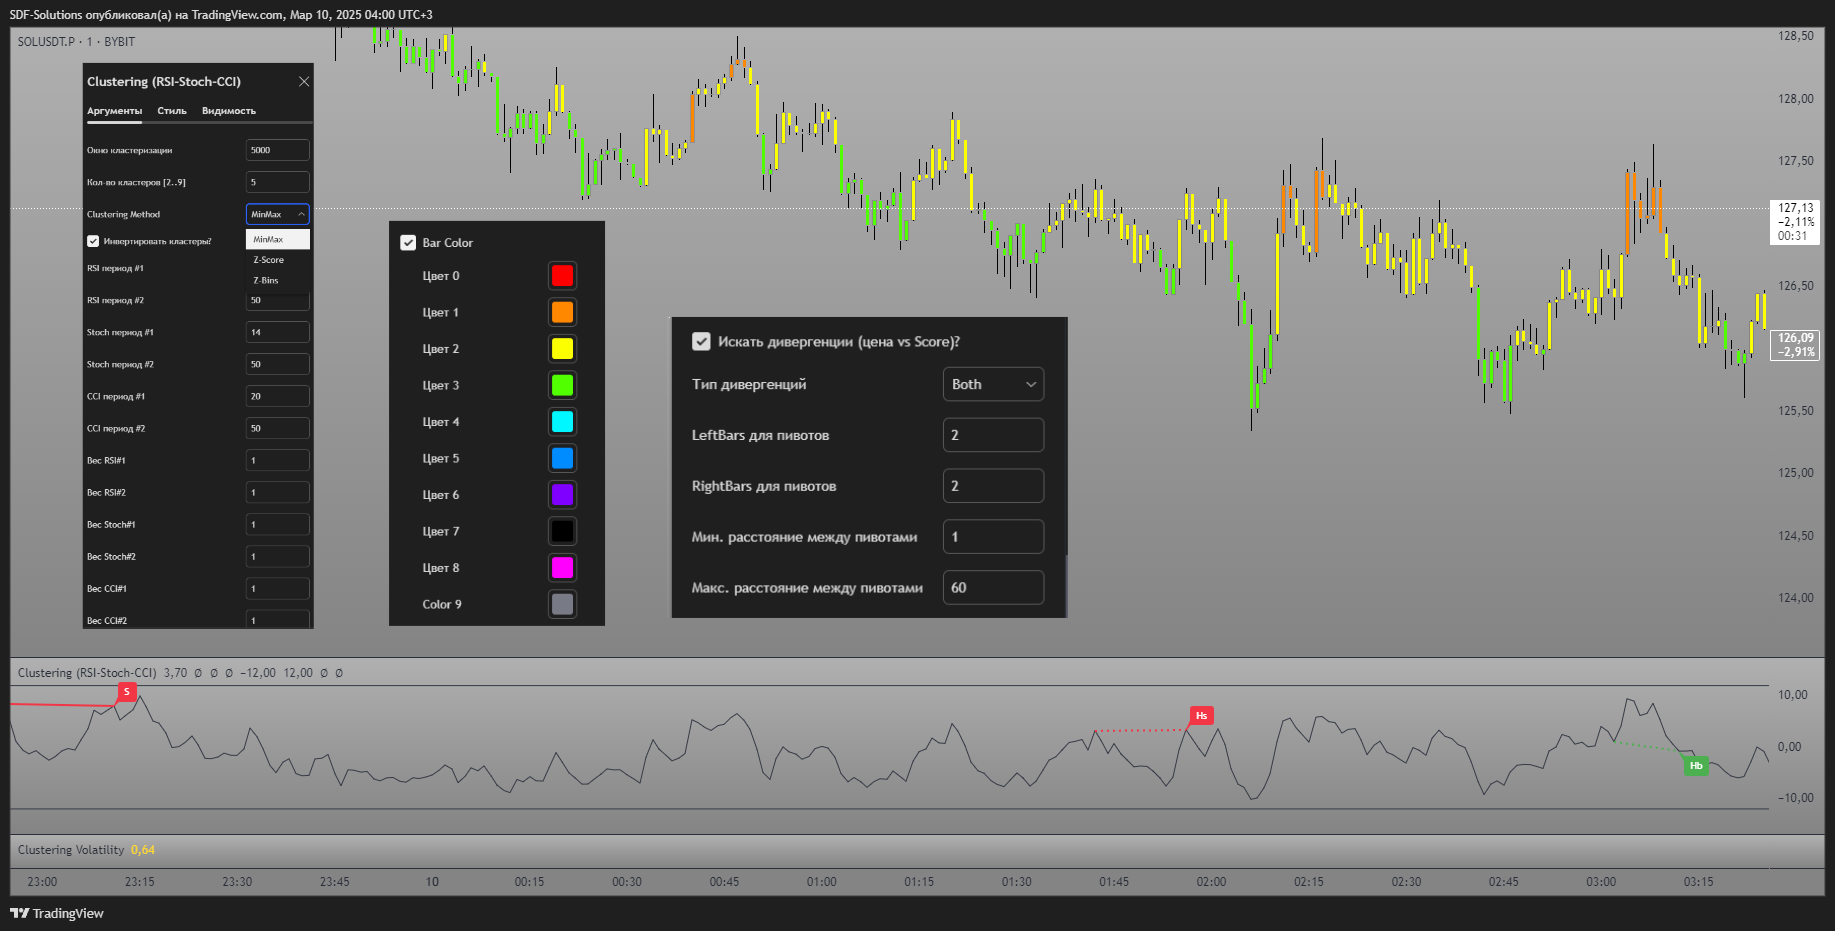The height and width of the screenshot is (931, 1835).
Task: Open the orange Цвет 1 color swatch
Action: point(562,312)
